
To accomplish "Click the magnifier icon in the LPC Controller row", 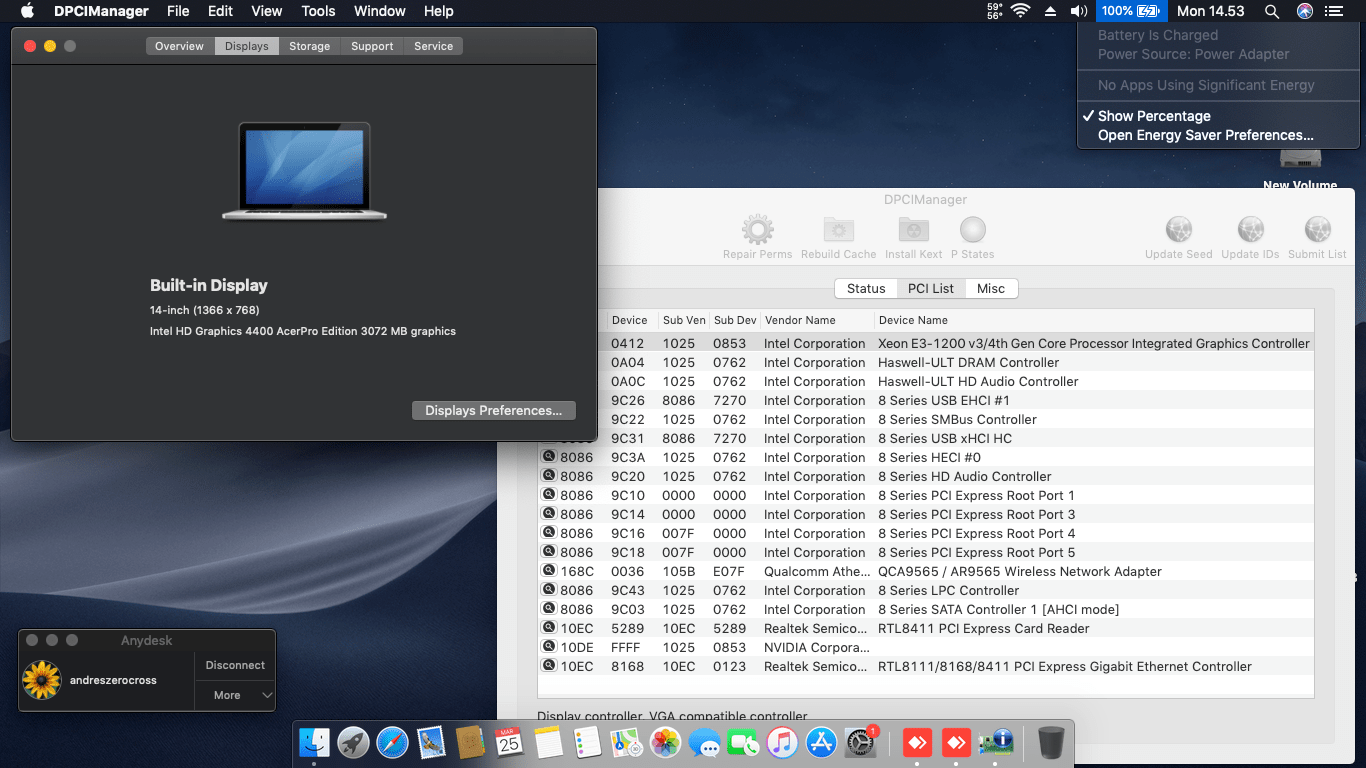I will [x=549, y=590].
